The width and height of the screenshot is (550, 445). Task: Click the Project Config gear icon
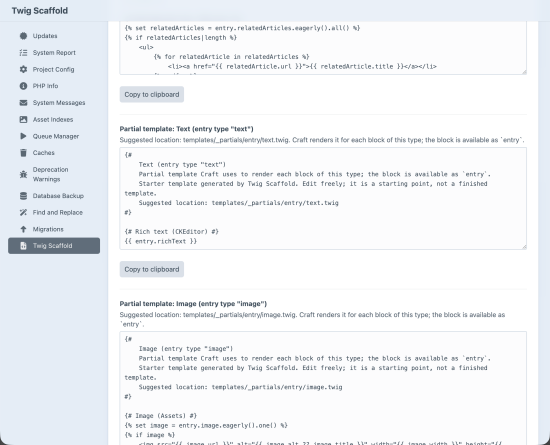[x=23, y=69]
